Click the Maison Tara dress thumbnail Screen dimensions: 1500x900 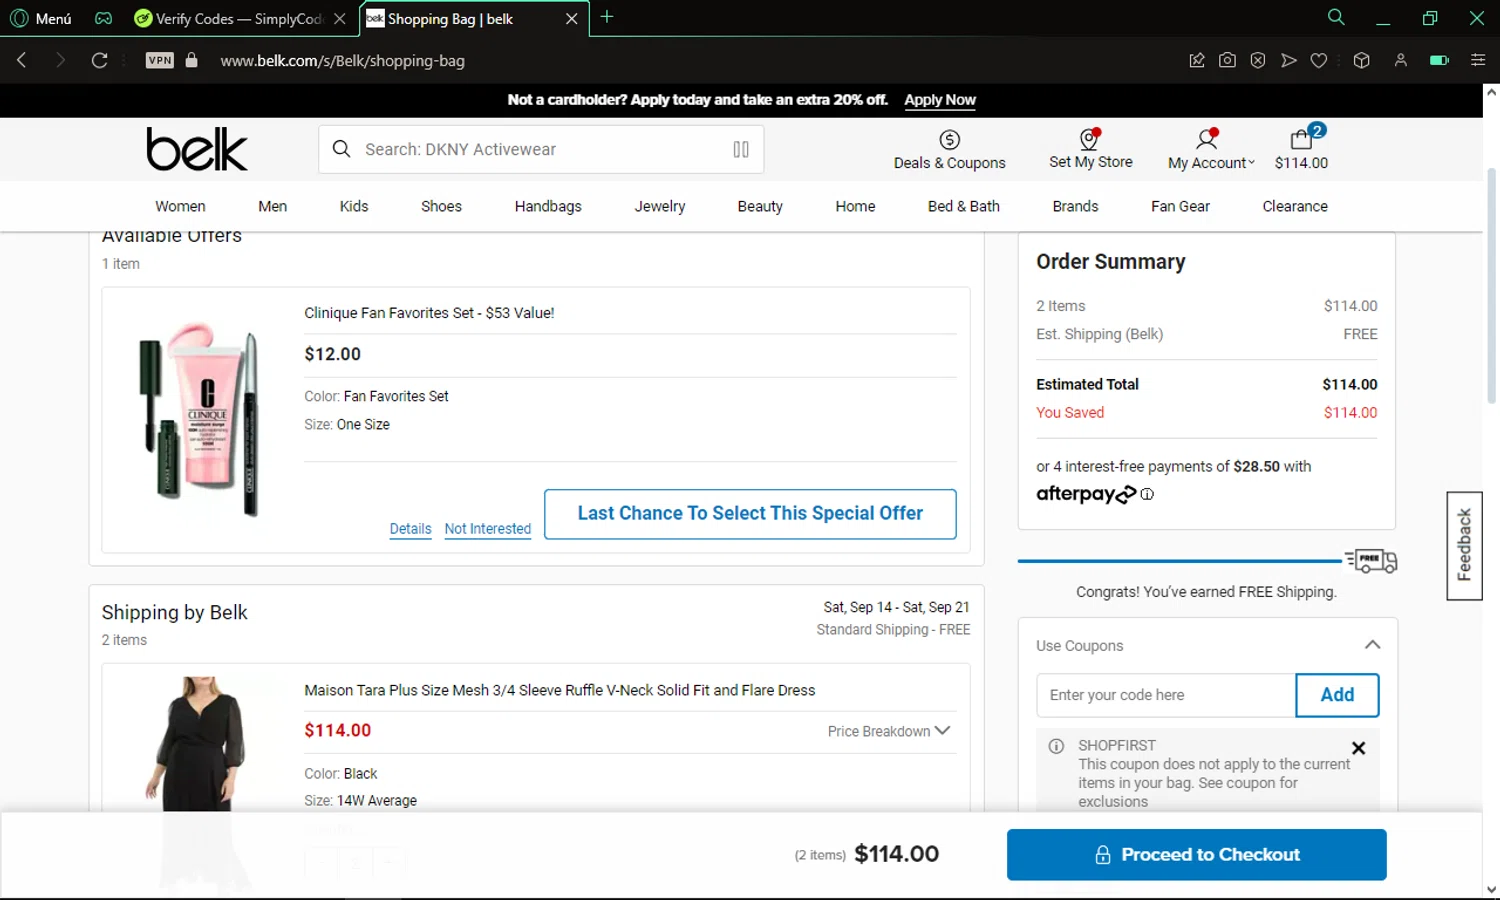198,745
